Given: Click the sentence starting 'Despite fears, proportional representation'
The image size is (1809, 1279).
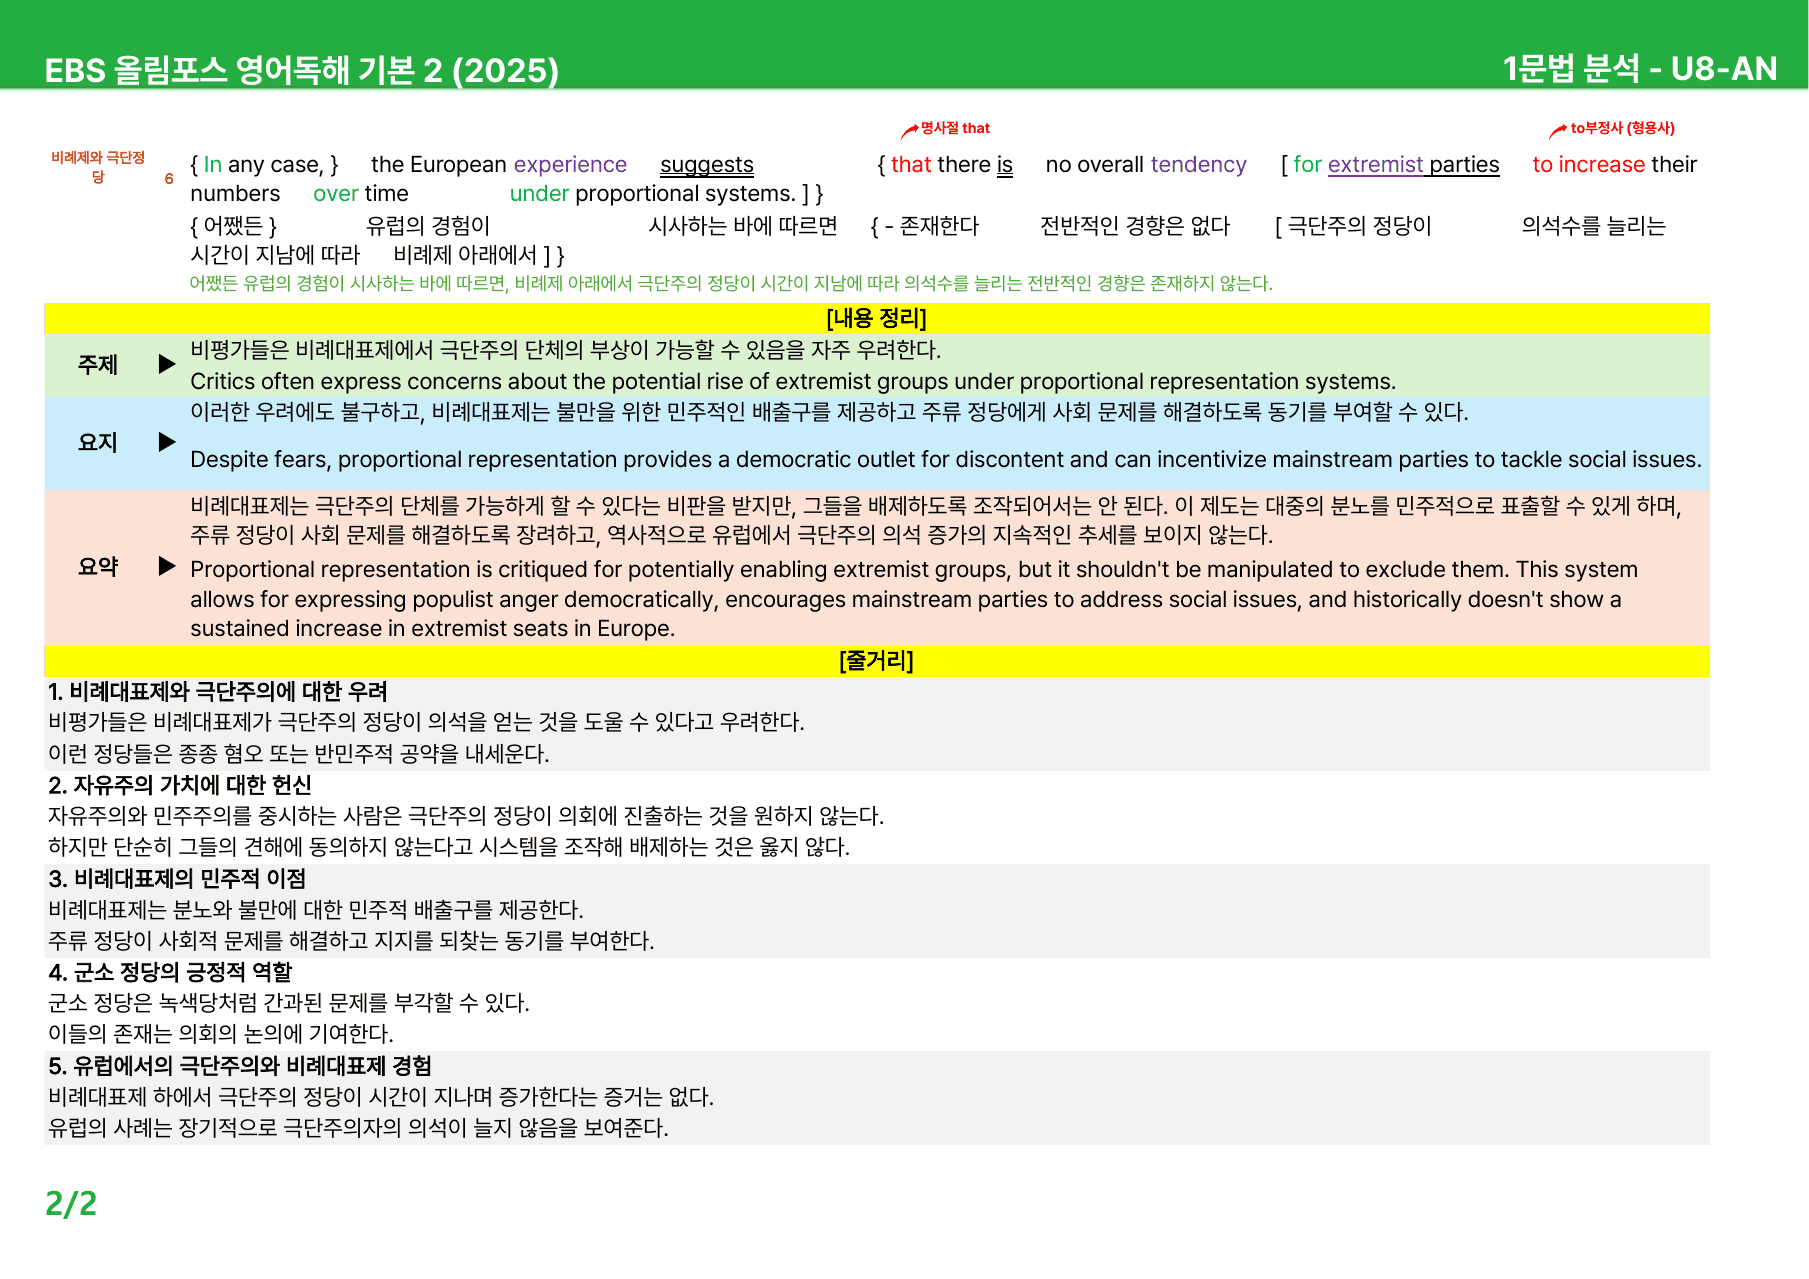Looking at the screenshot, I should coord(946,459).
